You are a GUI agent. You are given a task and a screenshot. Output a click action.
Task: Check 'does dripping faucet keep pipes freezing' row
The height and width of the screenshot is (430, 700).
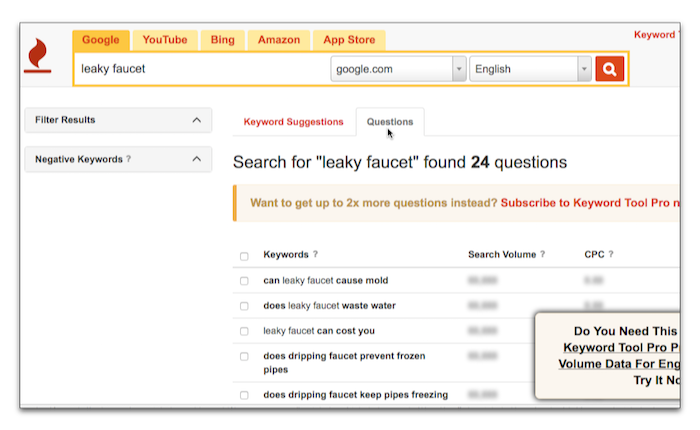[x=244, y=395]
